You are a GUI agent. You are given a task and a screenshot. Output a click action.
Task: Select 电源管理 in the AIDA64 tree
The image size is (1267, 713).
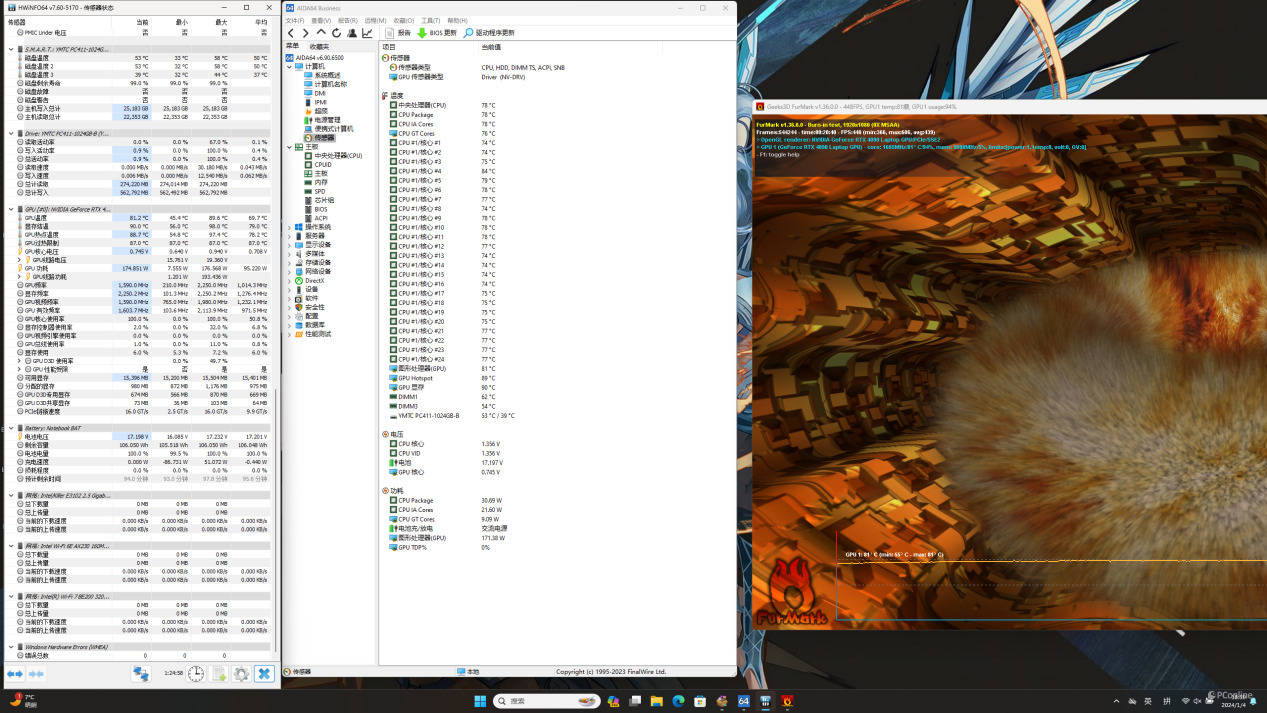(x=327, y=120)
